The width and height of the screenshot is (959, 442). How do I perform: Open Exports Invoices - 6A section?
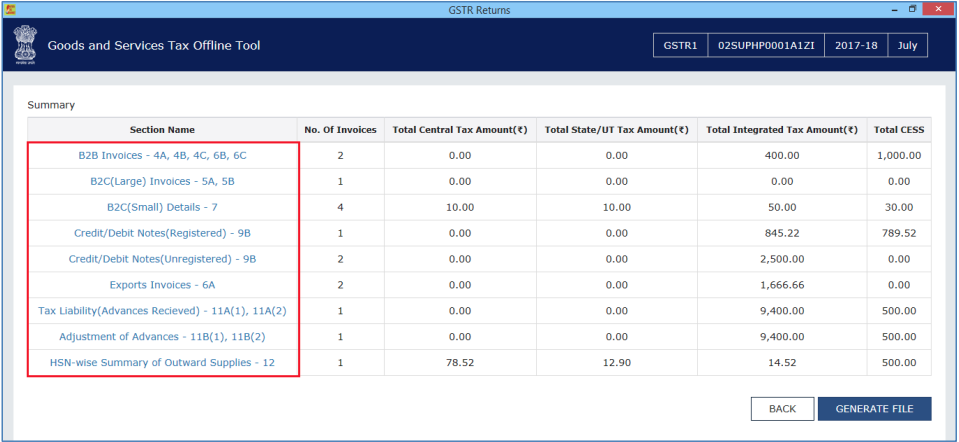coord(162,285)
